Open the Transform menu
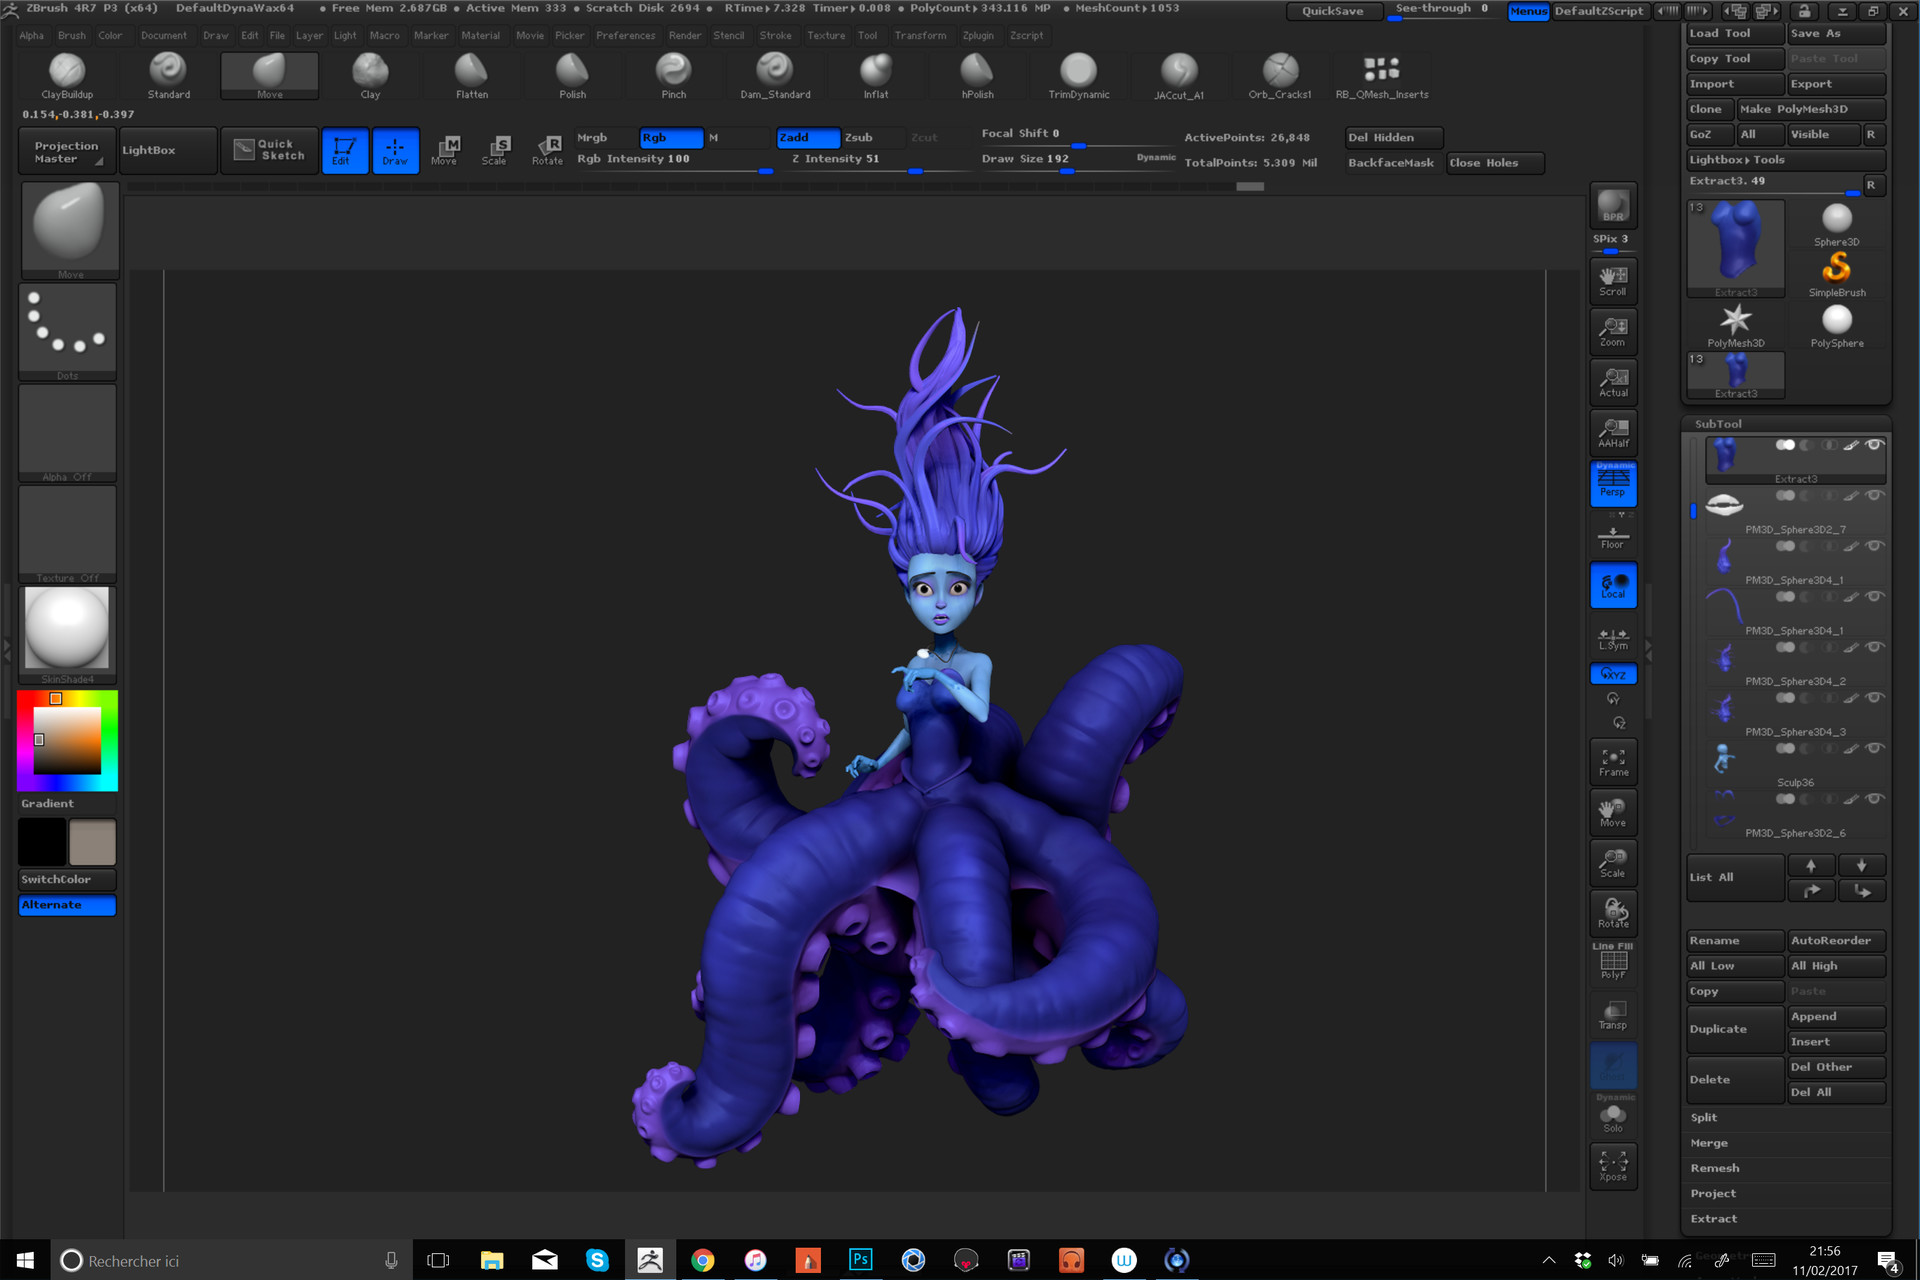Viewport: 1920px width, 1280px height. click(920, 35)
